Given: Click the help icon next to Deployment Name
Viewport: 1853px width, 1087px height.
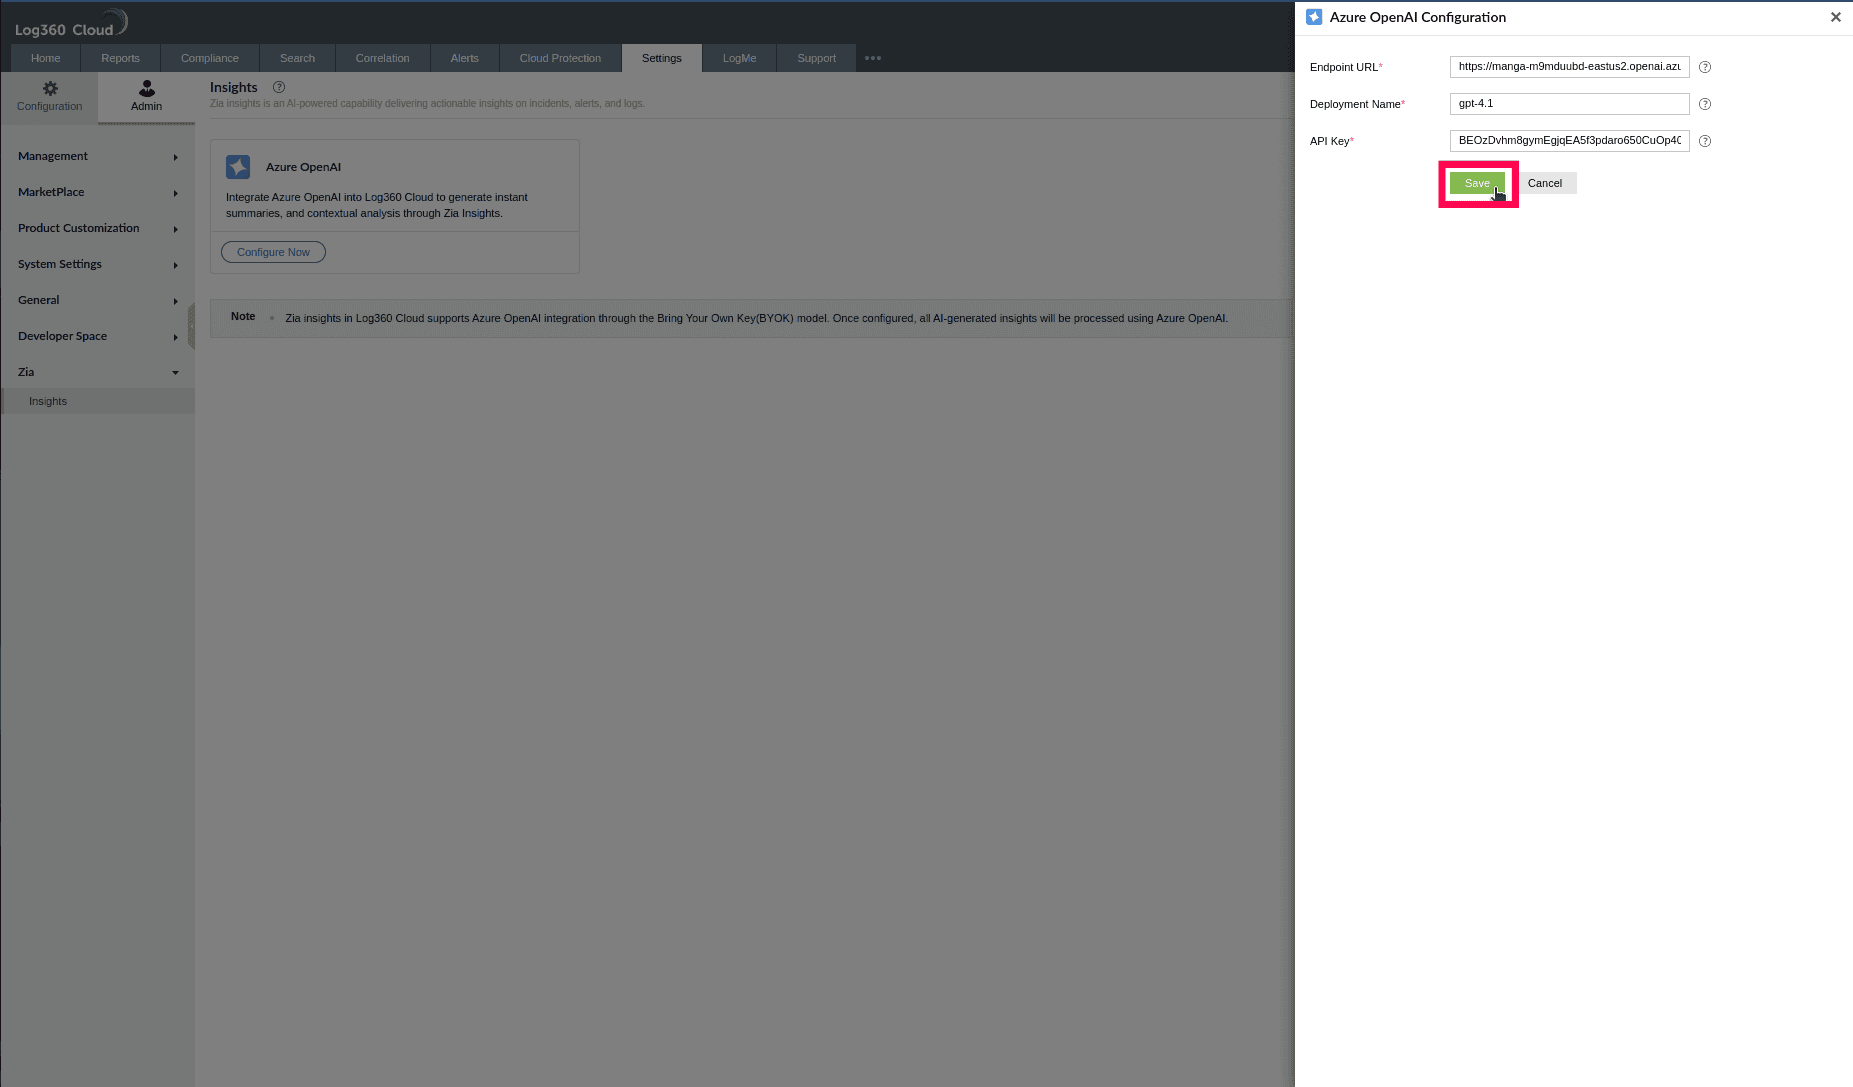Looking at the screenshot, I should tap(1705, 104).
